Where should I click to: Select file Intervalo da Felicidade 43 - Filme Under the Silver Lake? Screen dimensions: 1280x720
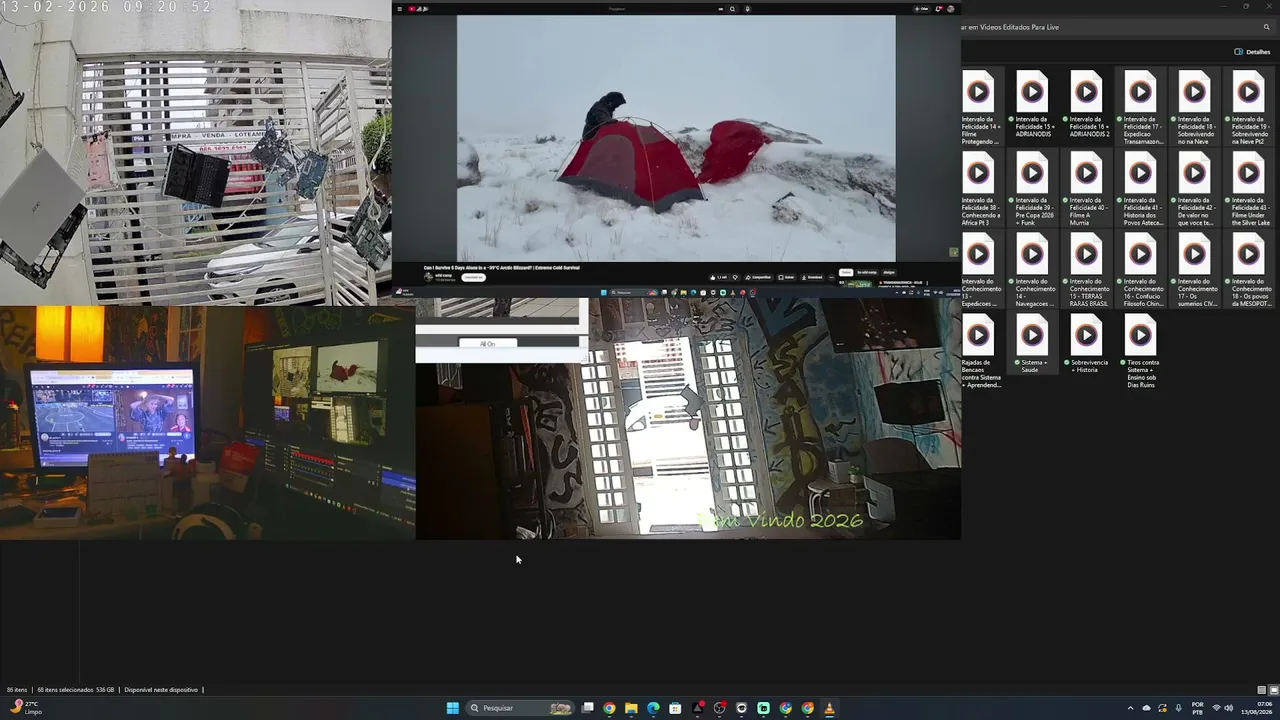1249,188
